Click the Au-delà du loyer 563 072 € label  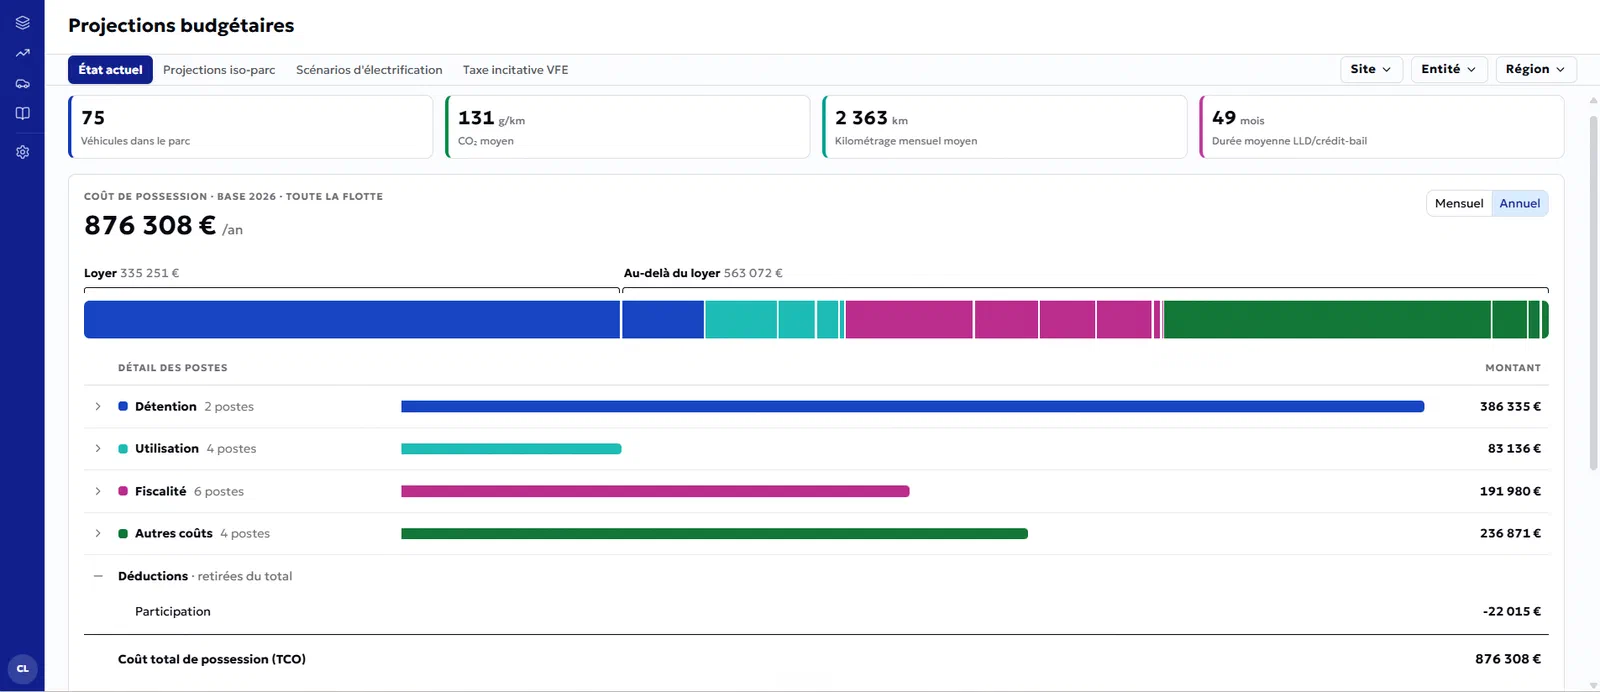[x=703, y=273]
